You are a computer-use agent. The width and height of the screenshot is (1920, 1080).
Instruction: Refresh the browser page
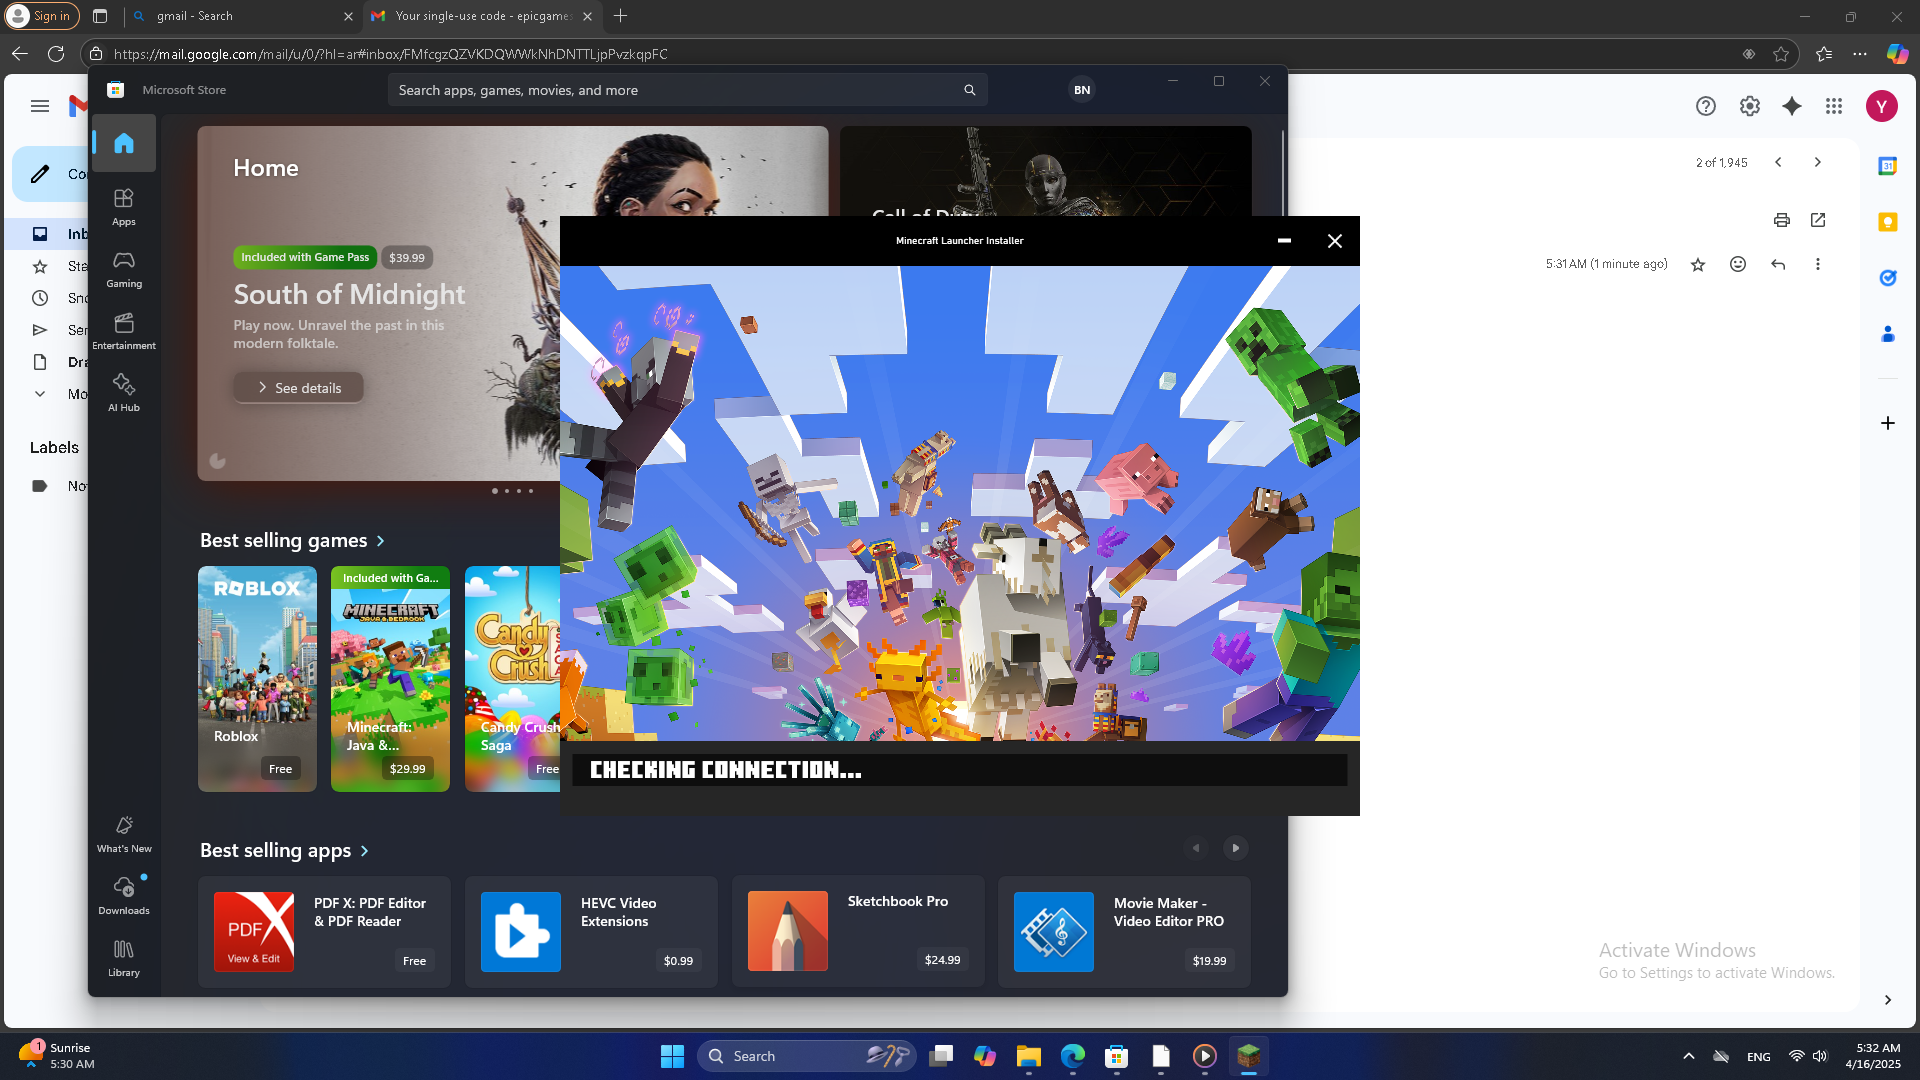56,54
